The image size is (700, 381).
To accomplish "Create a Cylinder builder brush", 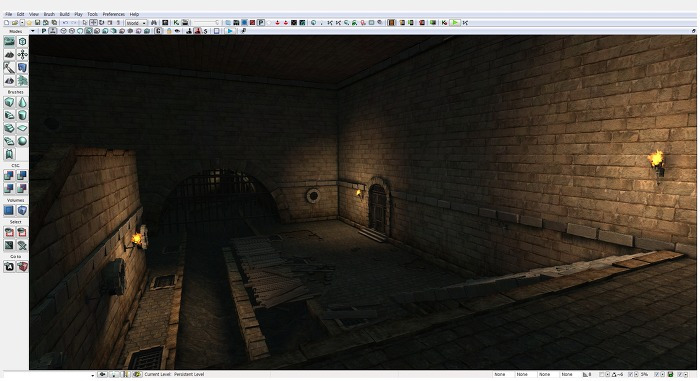I will (x=22, y=115).
